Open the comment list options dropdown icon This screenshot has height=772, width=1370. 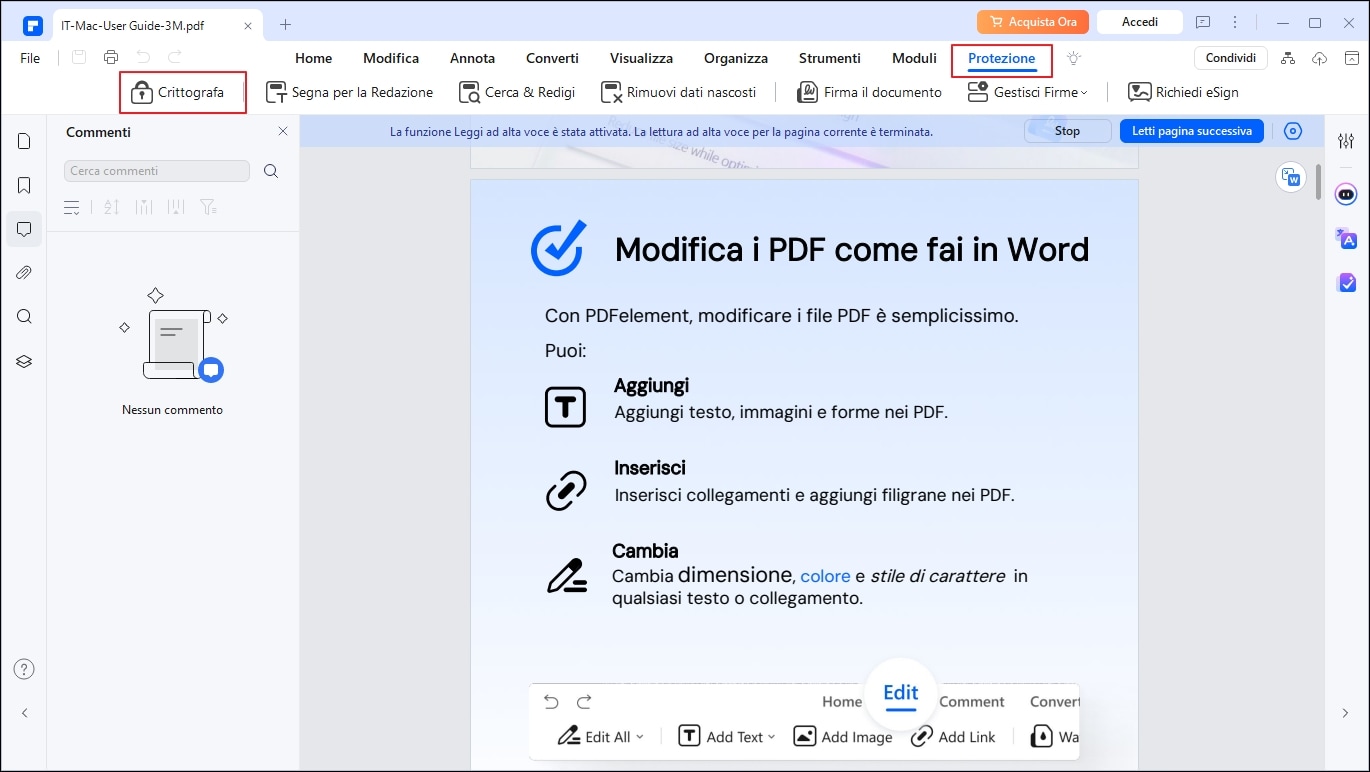(72, 207)
